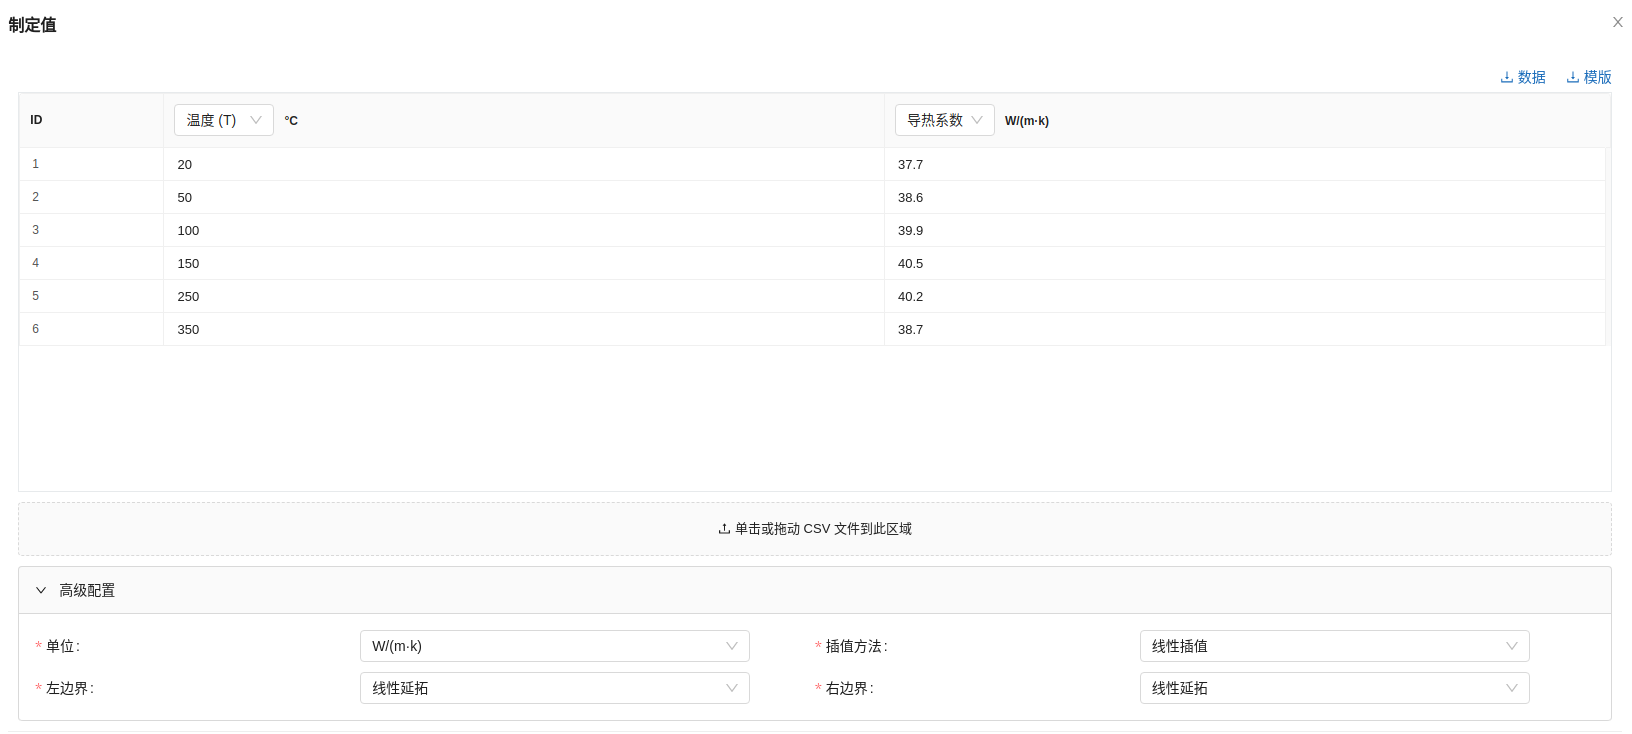Image resolution: width=1632 pixels, height=734 pixels.
Task: Click the upload icon beside CSV text
Action: pos(724,529)
